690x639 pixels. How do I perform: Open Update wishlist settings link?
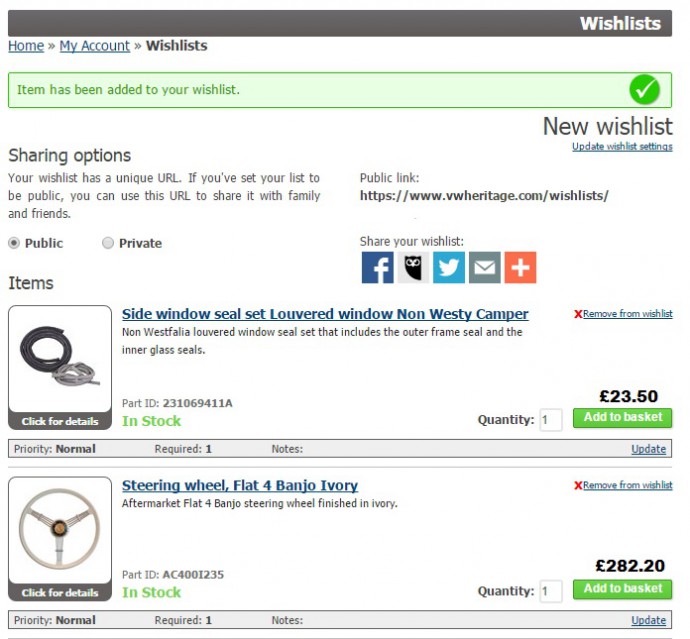pyautogui.click(x=622, y=147)
